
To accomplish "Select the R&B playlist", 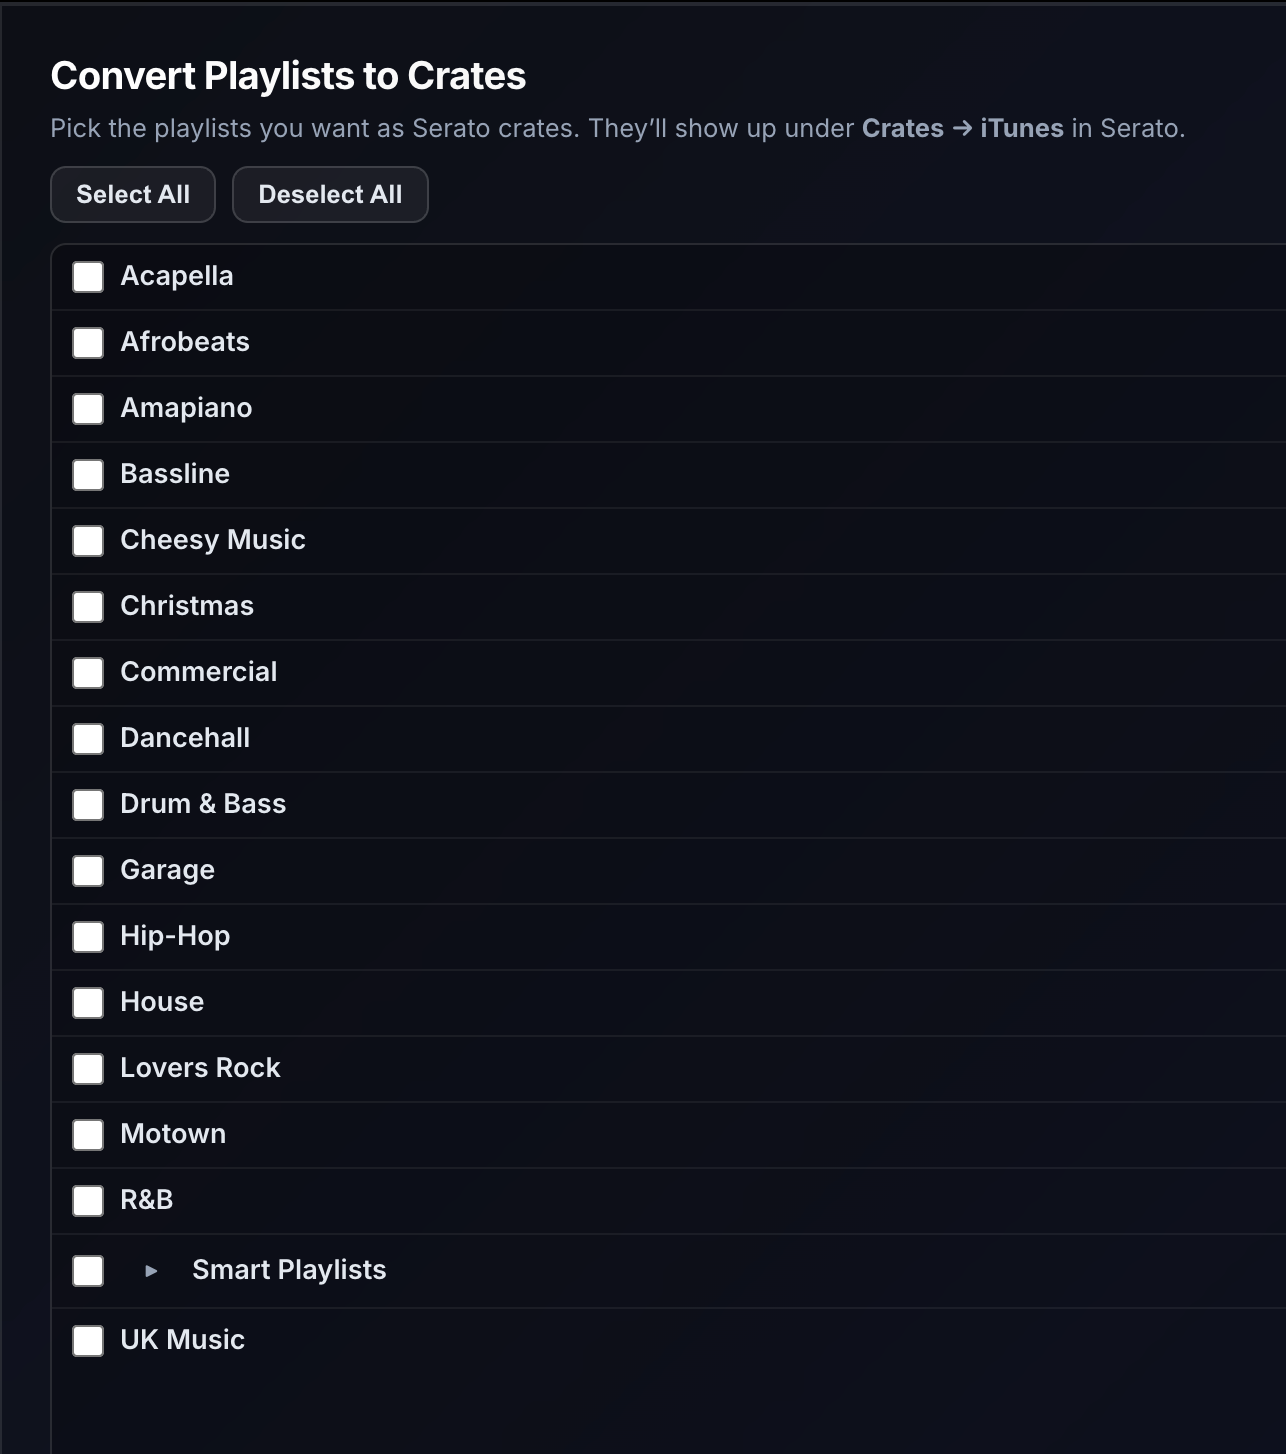I will coord(88,1201).
